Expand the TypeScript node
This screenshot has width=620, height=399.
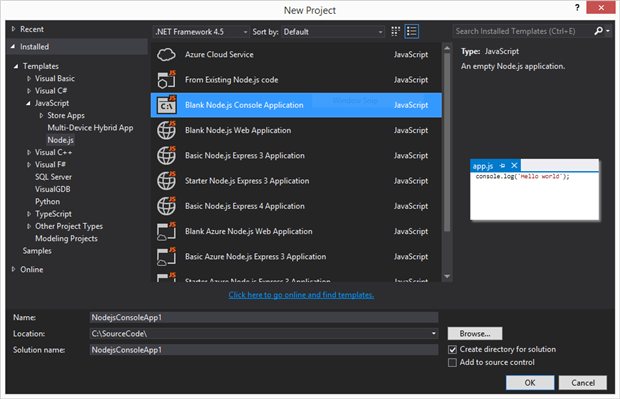[29, 214]
